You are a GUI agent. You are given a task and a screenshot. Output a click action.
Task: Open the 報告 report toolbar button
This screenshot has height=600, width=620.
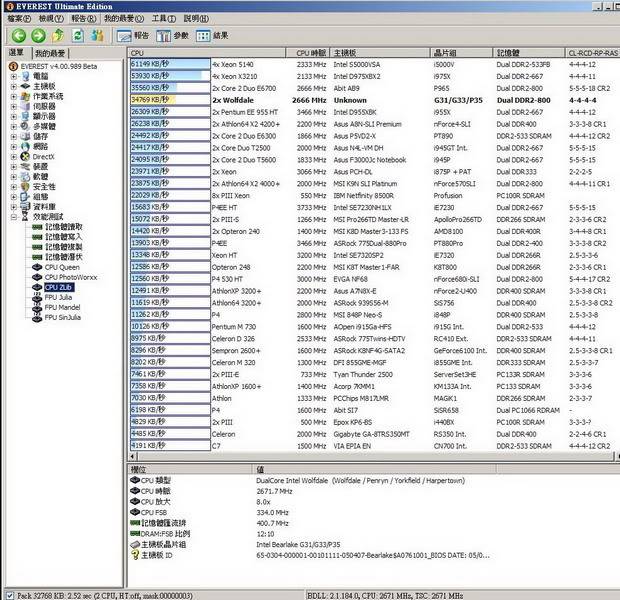pyautogui.click(x=133, y=36)
